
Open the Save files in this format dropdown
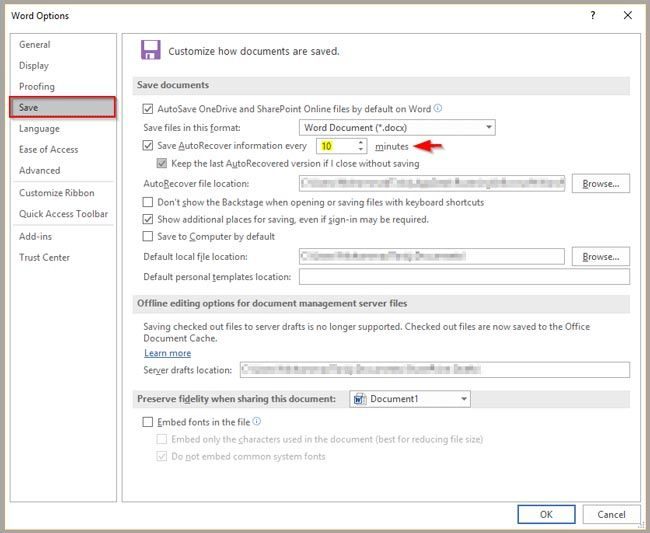397,127
